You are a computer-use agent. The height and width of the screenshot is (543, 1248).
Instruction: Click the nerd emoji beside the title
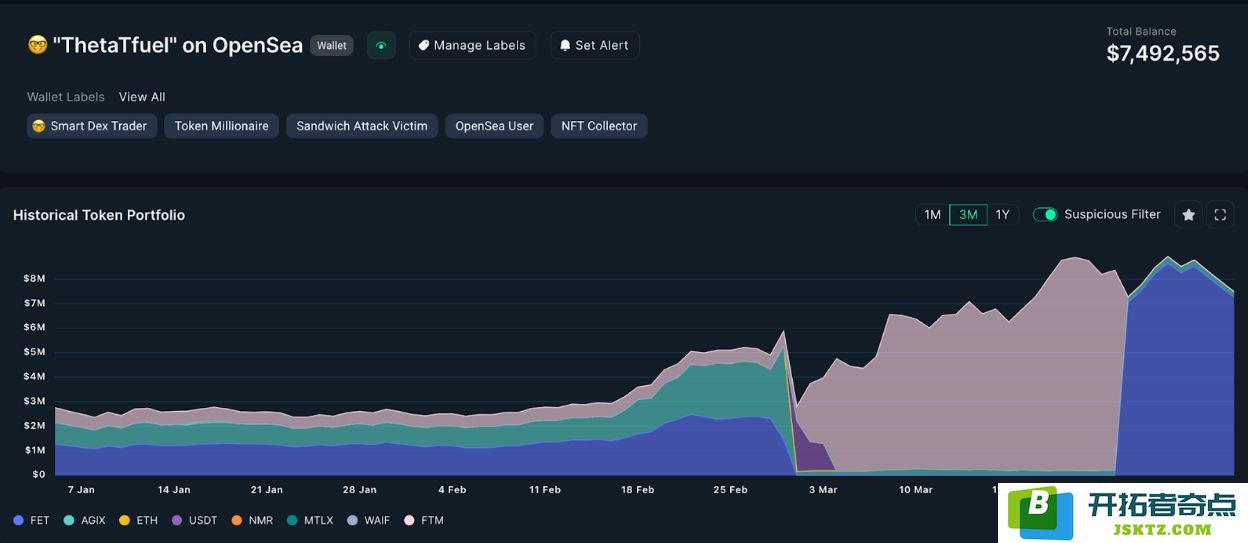pos(38,45)
